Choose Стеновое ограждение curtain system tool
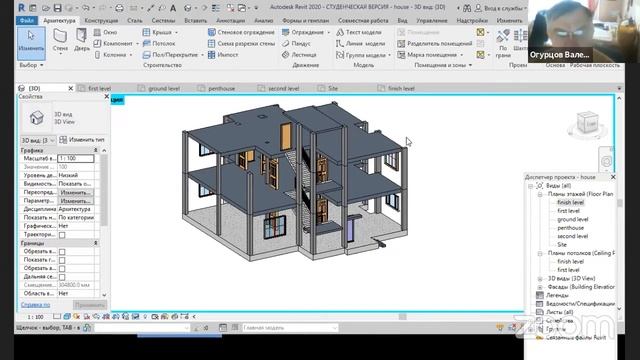Image resolution: width=640 pixels, height=360 pixels. [x=241, y=32]
